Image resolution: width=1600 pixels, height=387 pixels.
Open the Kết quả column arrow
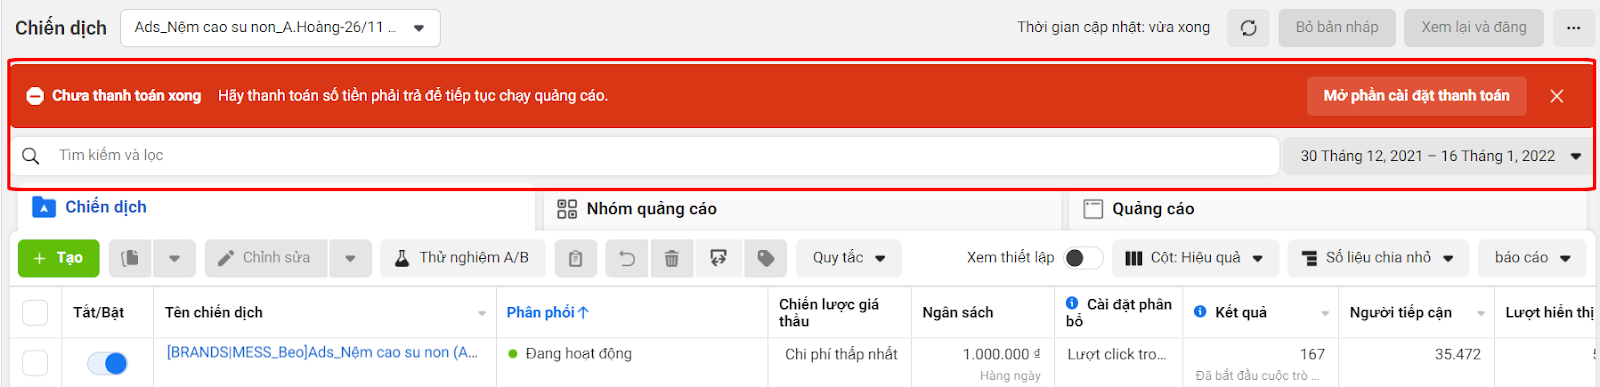pos(1325,313)
